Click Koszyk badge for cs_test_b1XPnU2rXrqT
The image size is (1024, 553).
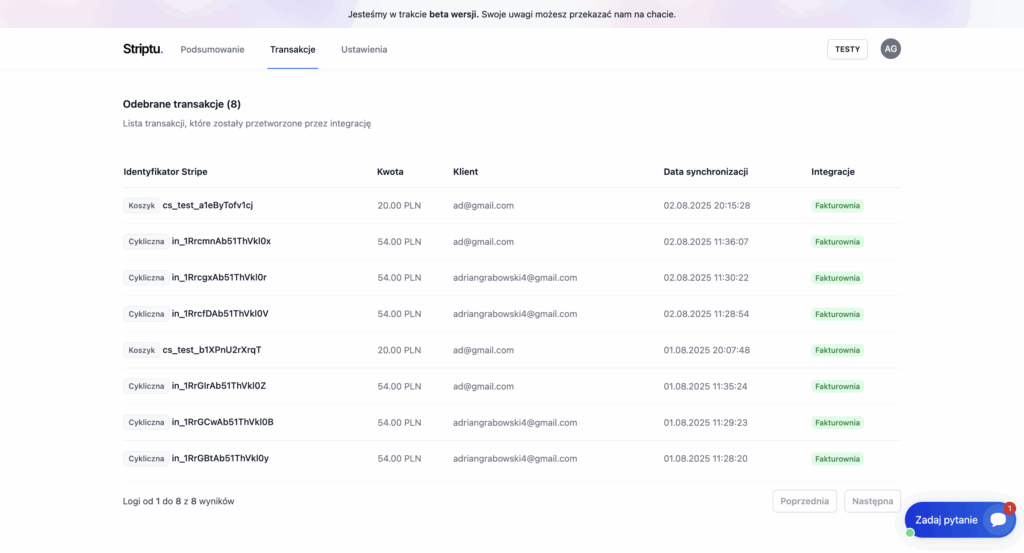pyautogui.click(x=141, y=350)
